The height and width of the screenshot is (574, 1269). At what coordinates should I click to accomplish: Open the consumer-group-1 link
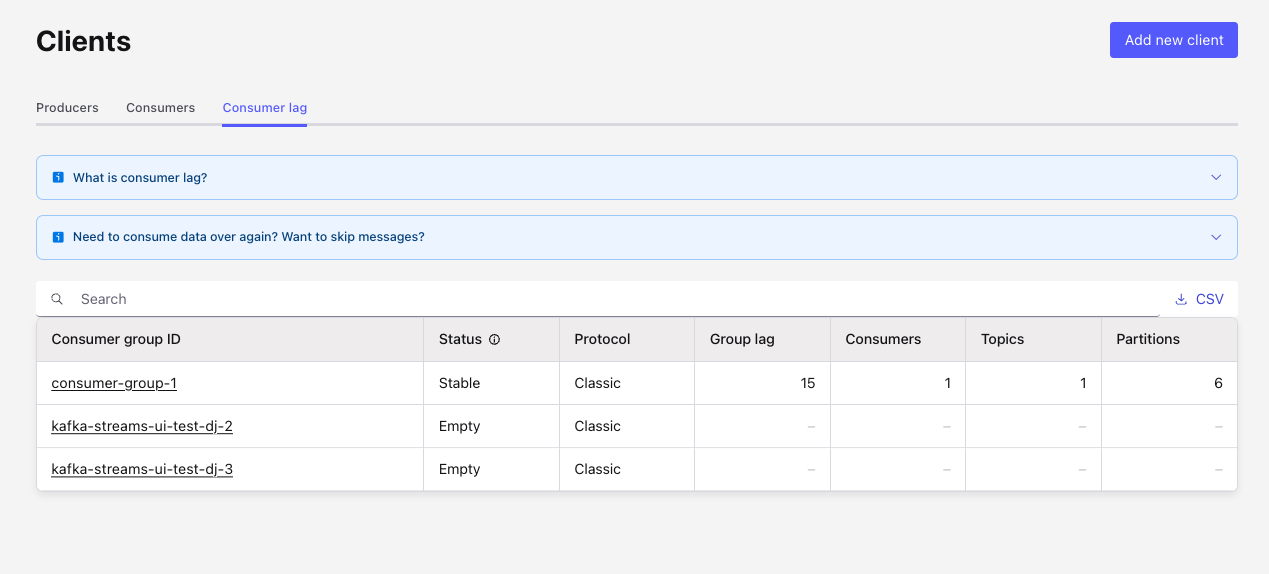(114, 383)
